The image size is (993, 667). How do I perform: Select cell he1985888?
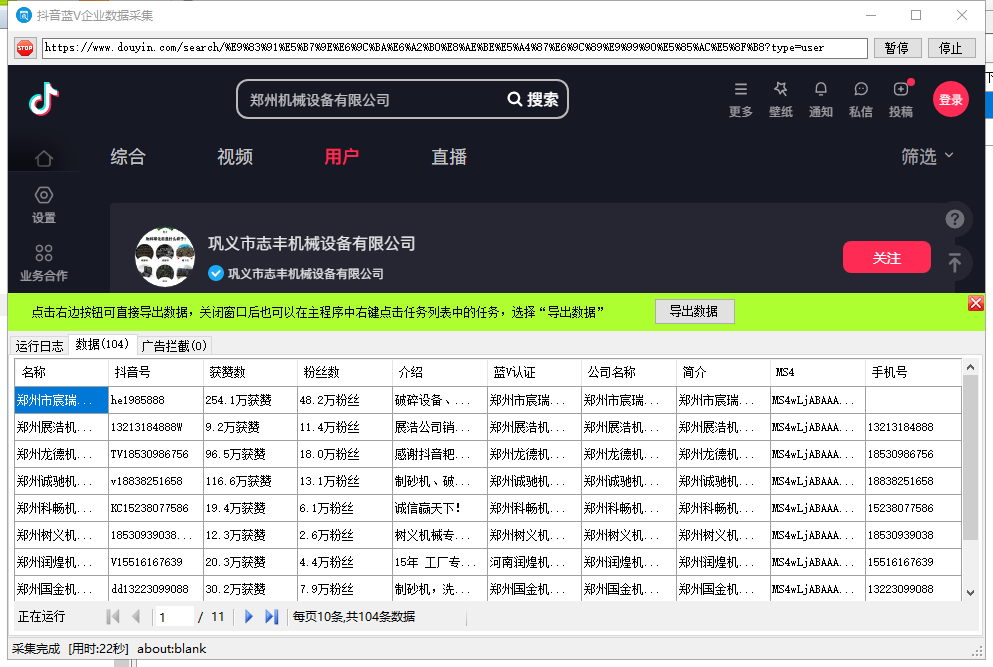[156, 400]
